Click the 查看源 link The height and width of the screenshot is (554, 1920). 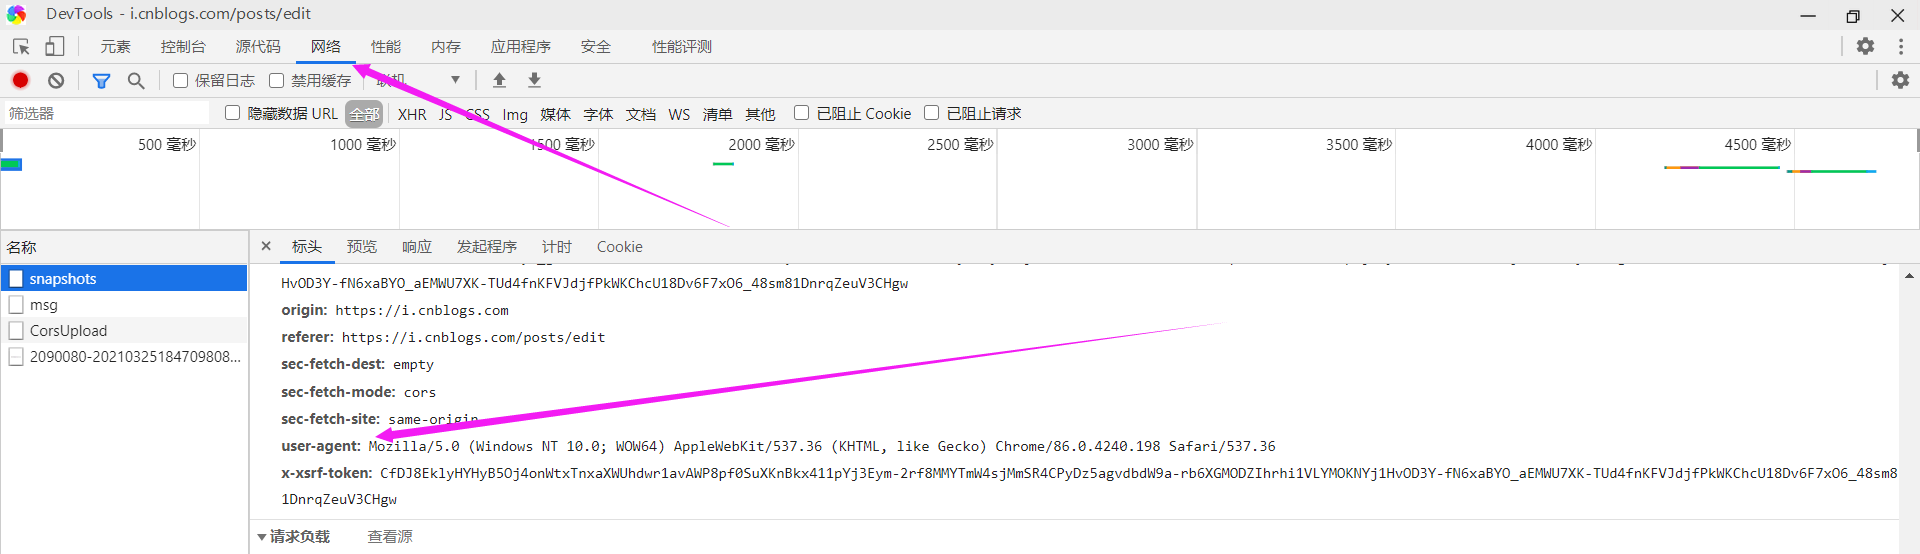click(x=390, y=537)
